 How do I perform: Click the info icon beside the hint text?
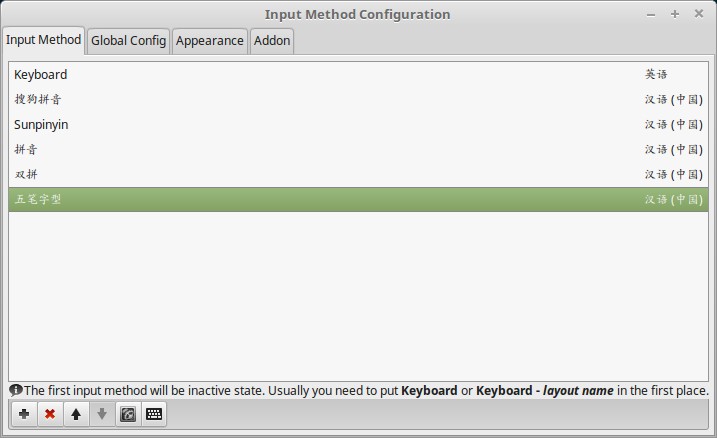tap(15, 390)
